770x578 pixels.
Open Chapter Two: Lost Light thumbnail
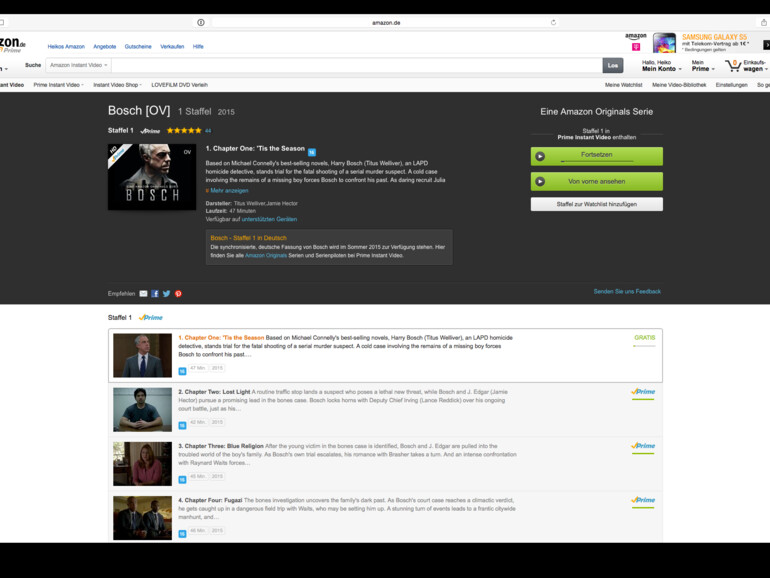click(142, 410)
